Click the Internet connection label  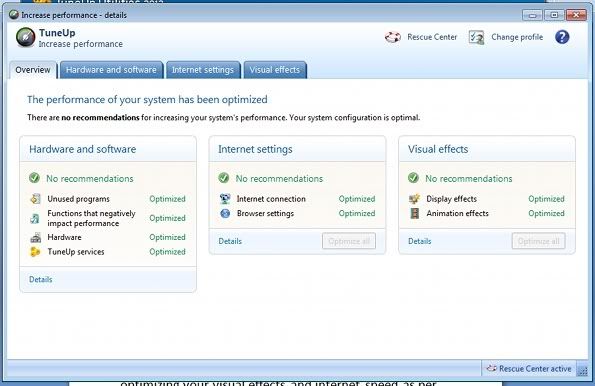tap(271, 199)
